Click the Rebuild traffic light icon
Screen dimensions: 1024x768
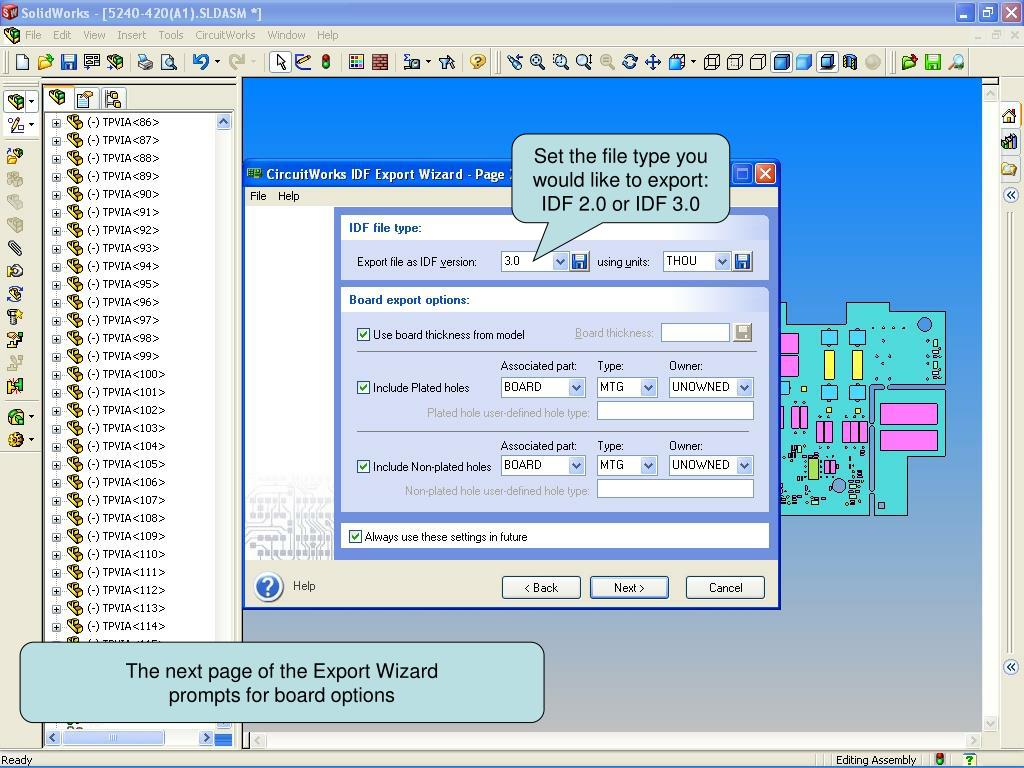(326, 62)
